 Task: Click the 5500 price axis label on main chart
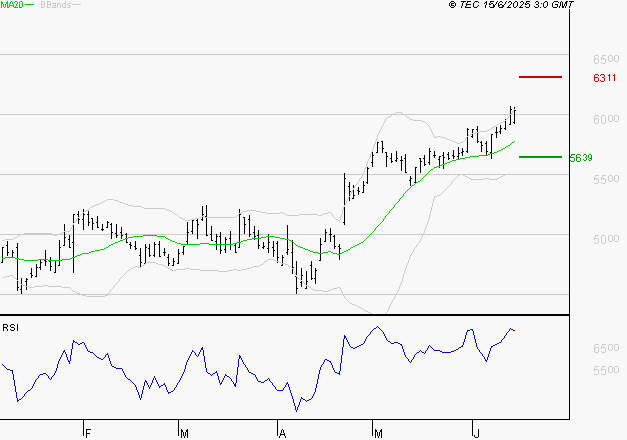pyautogui.click(x=604, y=179)
